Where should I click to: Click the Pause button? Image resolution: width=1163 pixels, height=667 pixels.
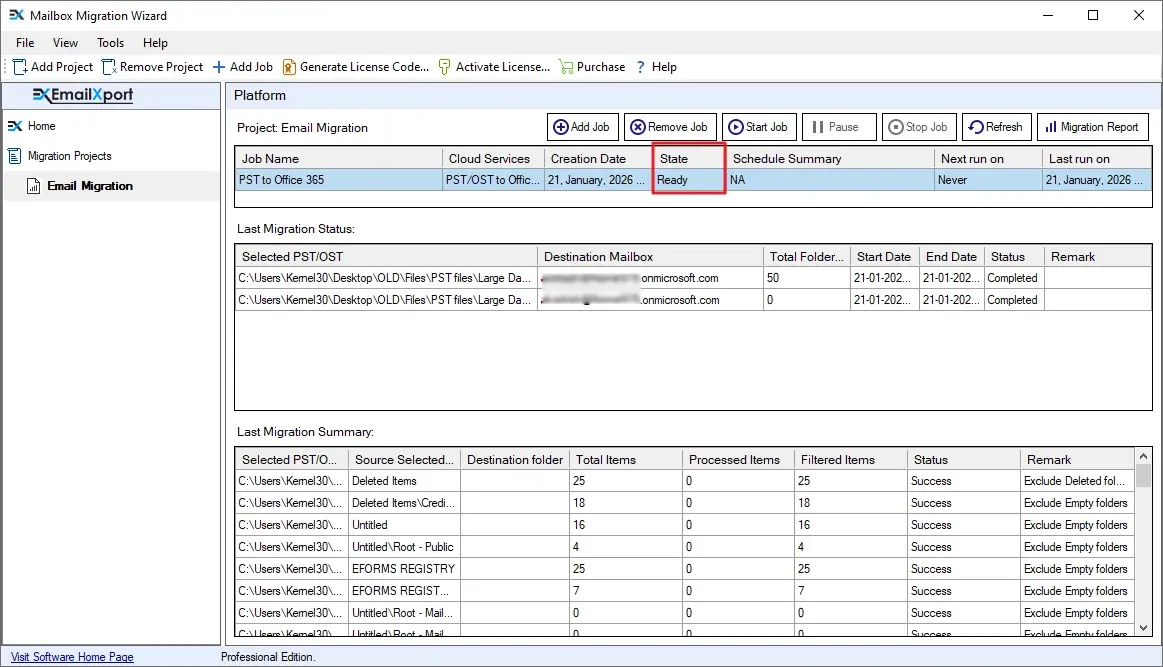tap(839, 126)
